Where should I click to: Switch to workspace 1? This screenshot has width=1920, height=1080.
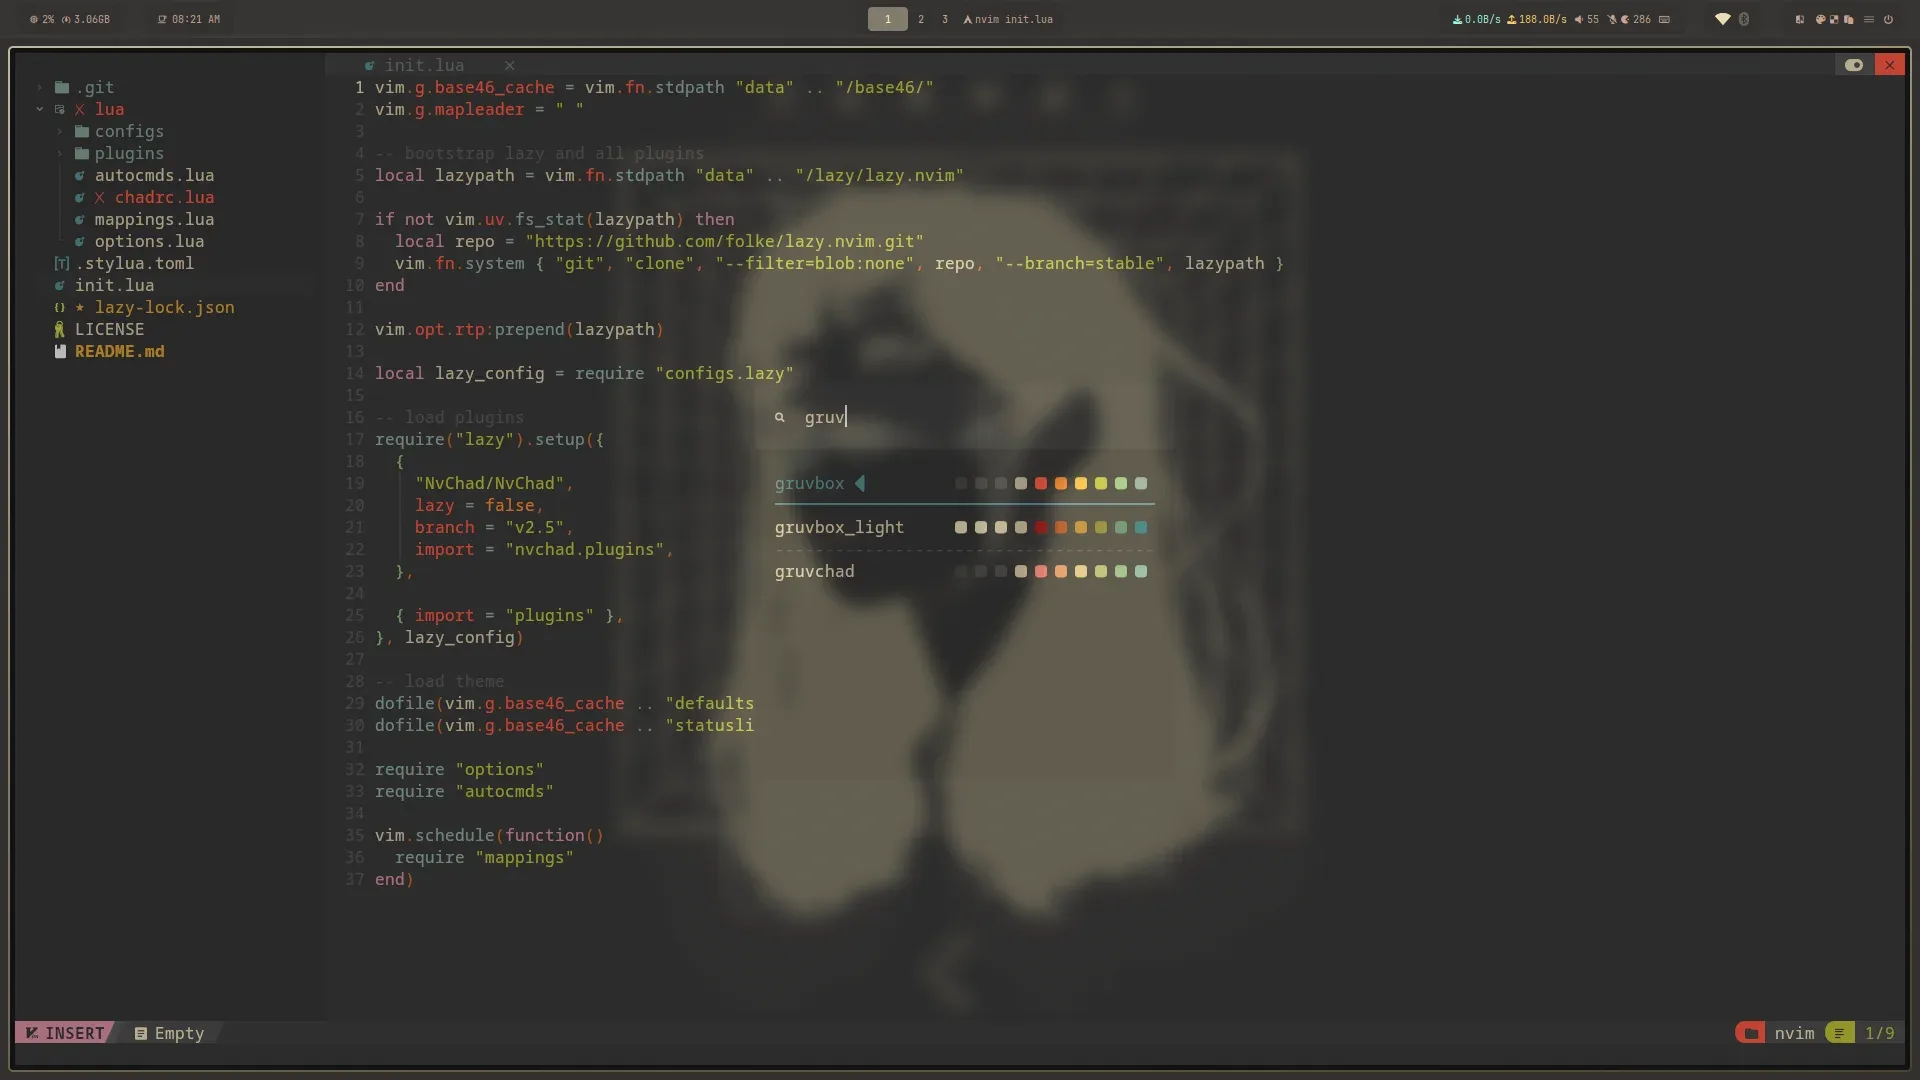[x=887, y=19]
